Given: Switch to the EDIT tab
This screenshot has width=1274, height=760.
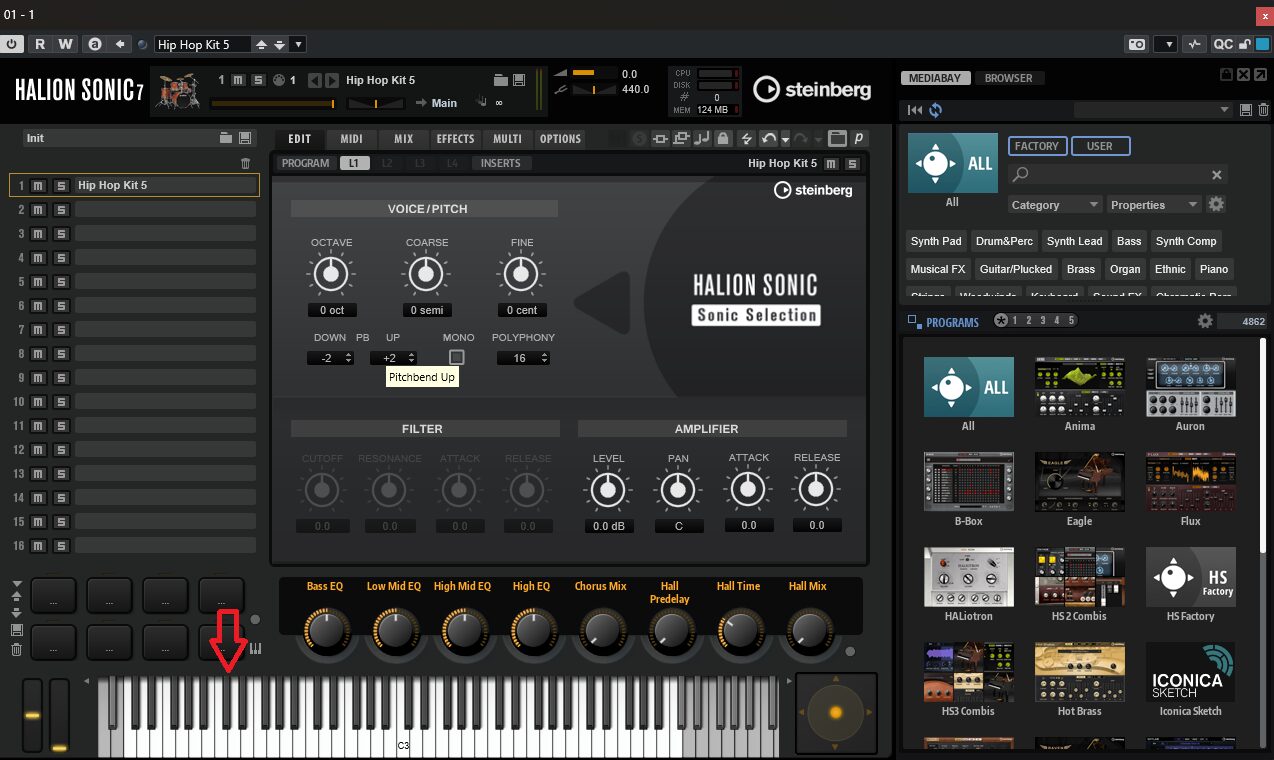Looking at the screenshot, I should click(300, 139).
